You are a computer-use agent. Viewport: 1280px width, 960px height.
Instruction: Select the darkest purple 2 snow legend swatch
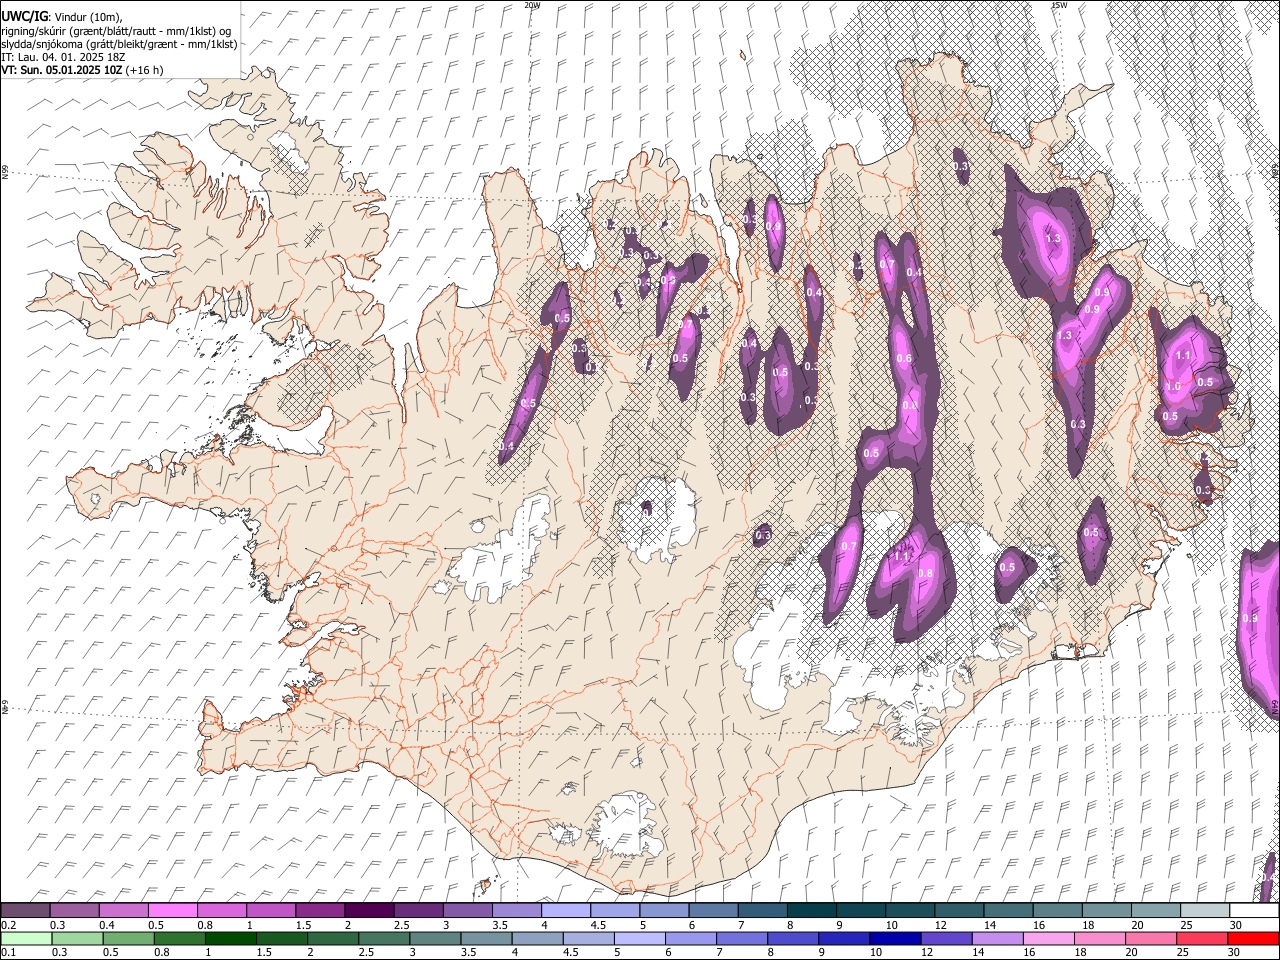point(368,911)
